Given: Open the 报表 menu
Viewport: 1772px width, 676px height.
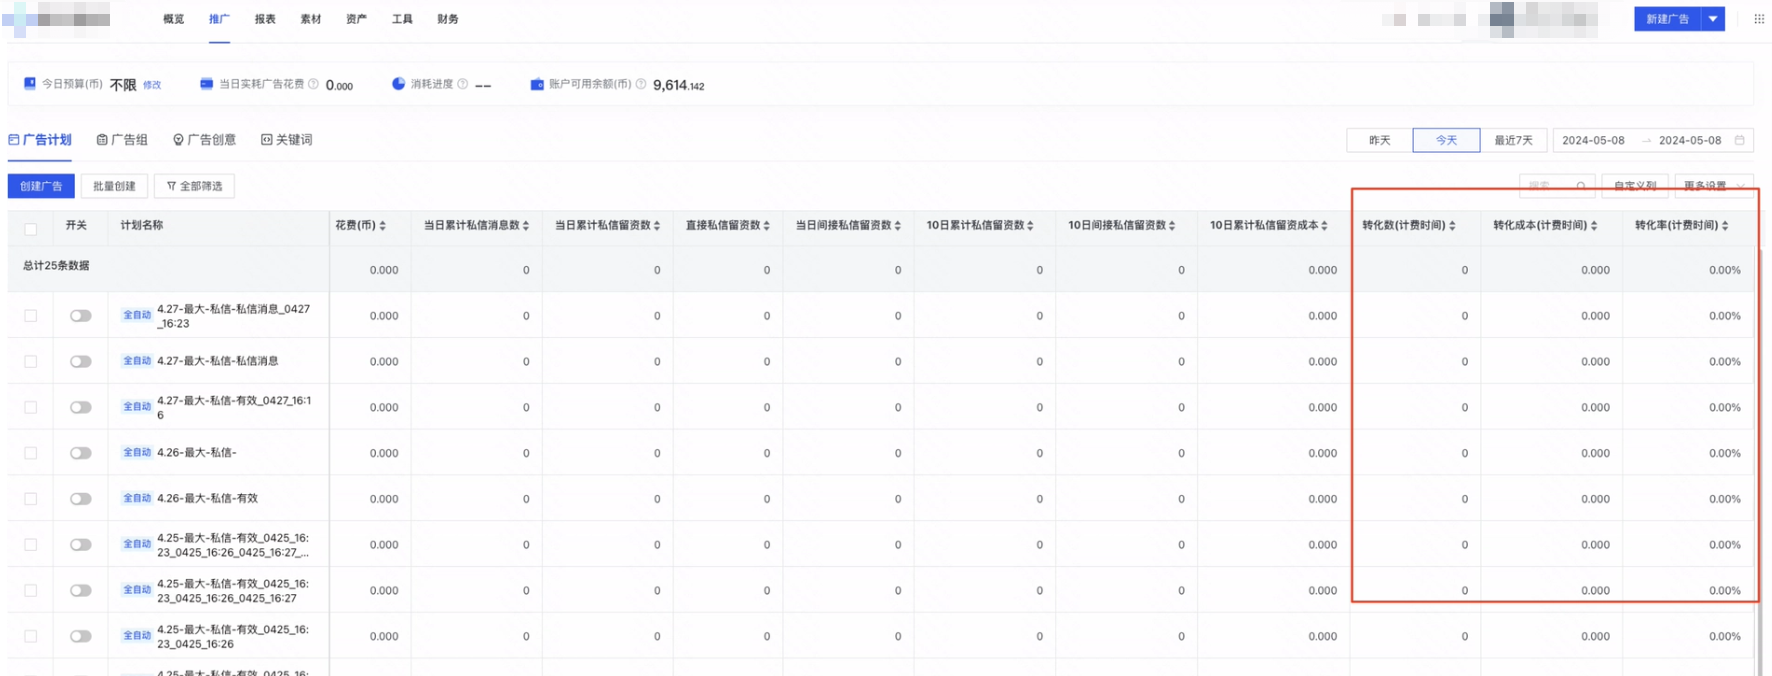Looking at the screenshot, I should (x=265, y=19).
